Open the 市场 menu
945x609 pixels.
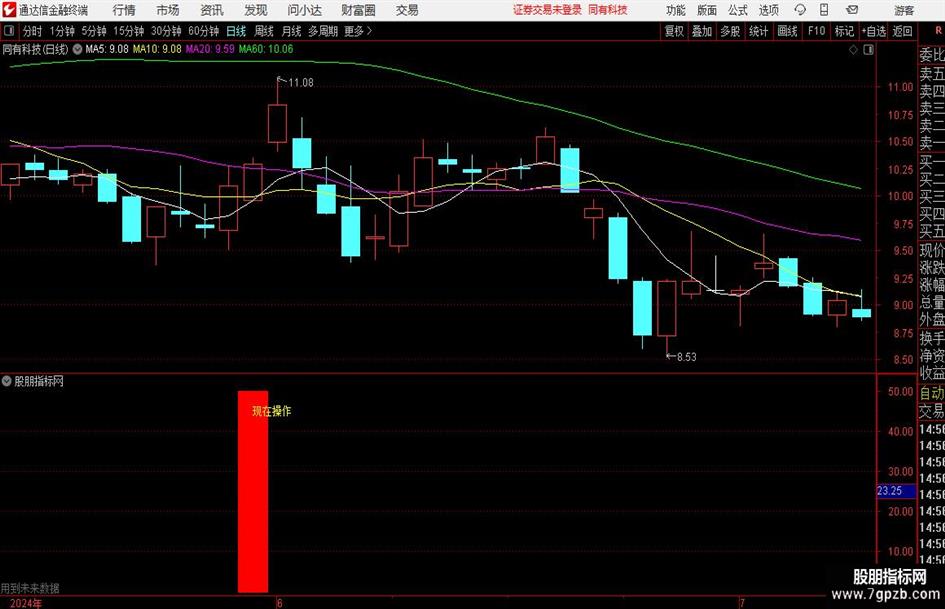(x=168, y=10)
